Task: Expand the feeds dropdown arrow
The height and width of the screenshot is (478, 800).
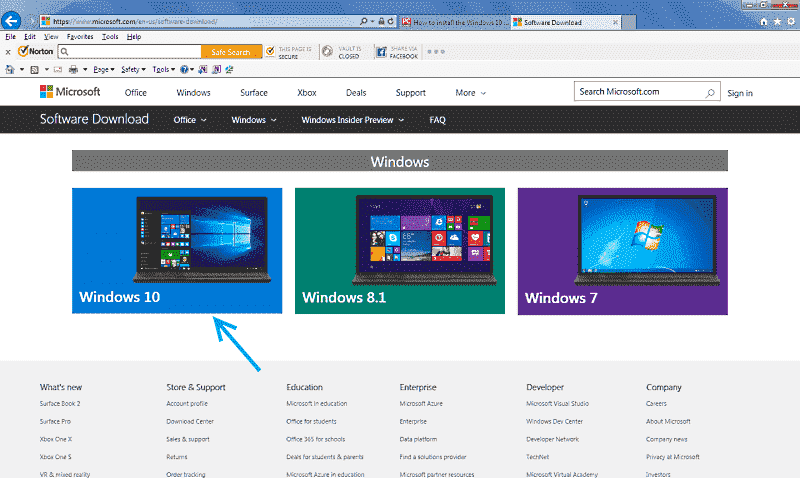Action: tap(46, 69)
